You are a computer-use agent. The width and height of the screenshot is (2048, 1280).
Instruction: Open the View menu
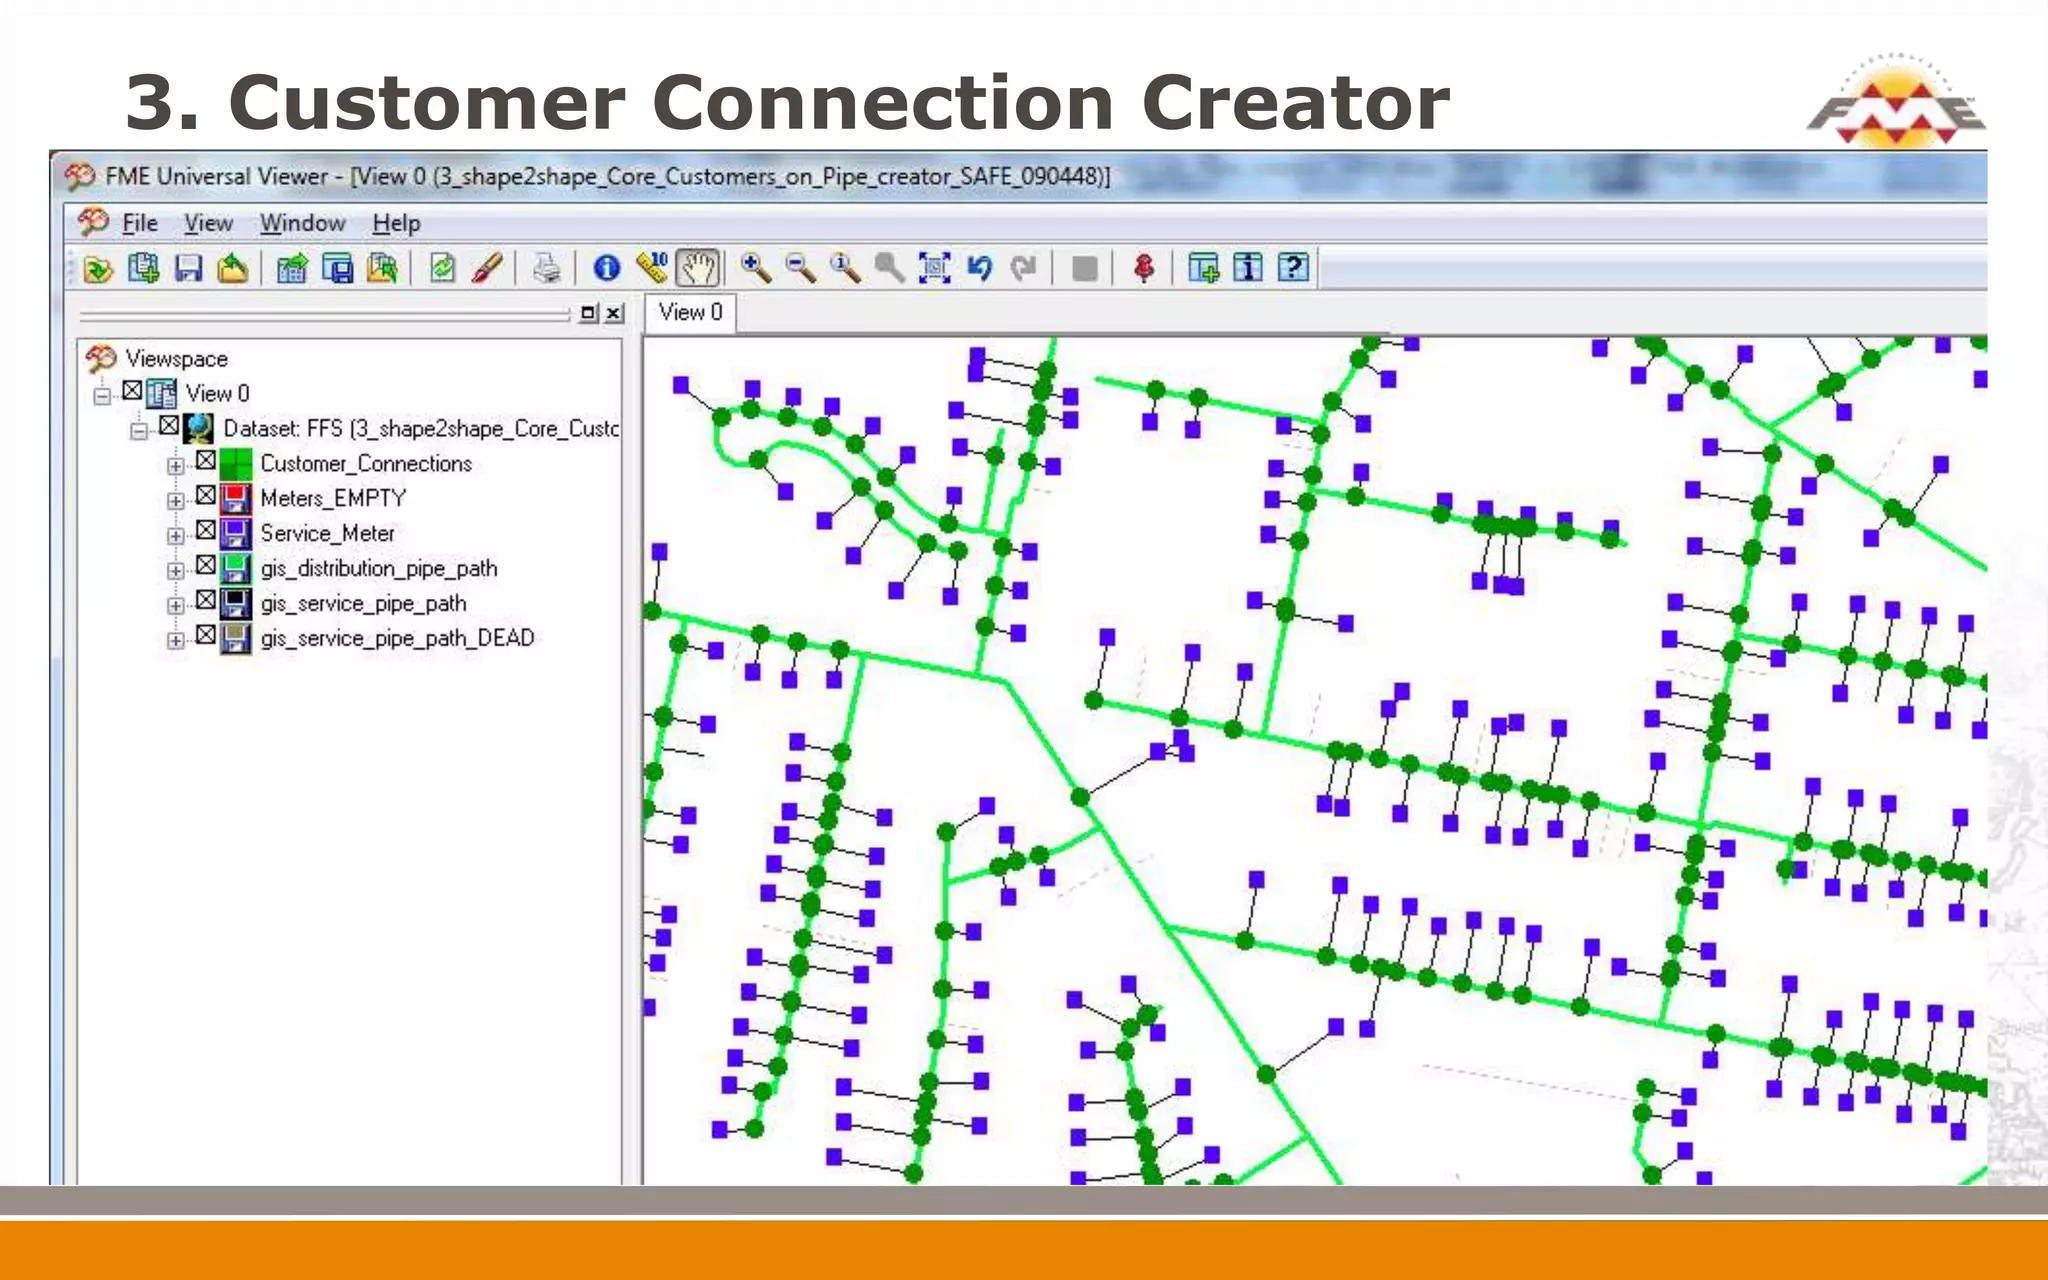(x=208, y=223)
